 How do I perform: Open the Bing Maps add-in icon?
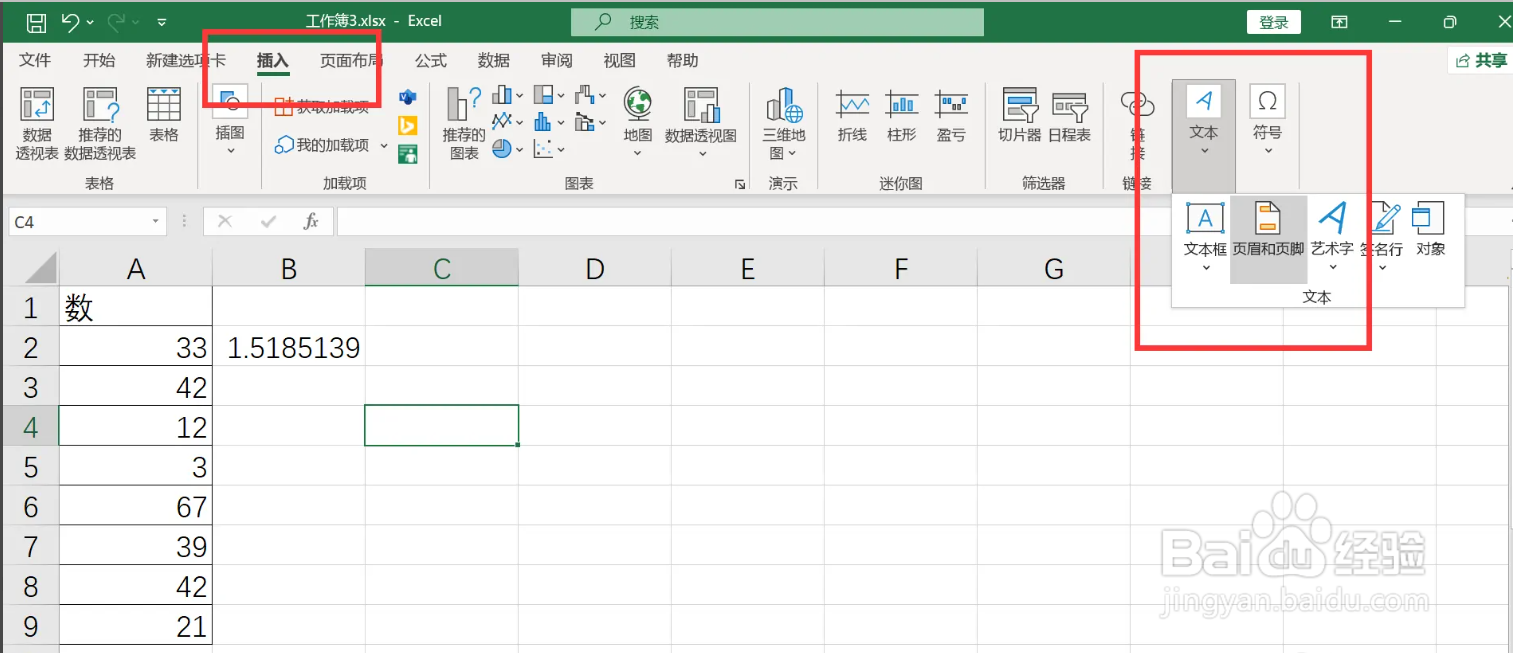tap(407, 126)
